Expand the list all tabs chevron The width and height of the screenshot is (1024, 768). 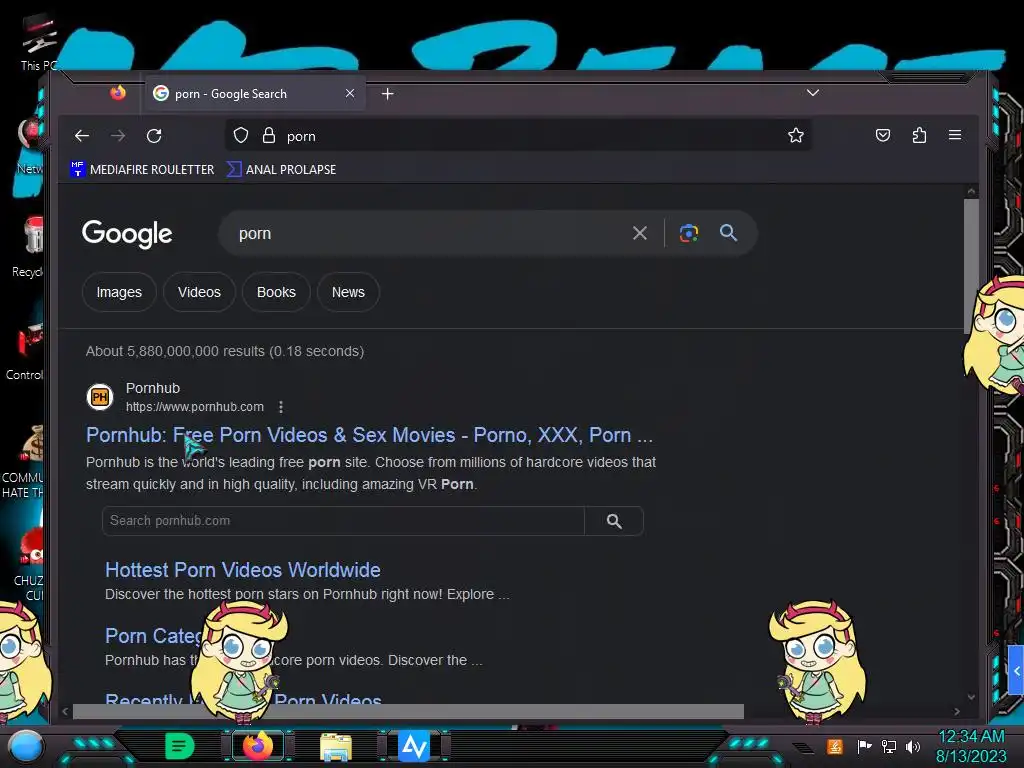coord(812,93)
